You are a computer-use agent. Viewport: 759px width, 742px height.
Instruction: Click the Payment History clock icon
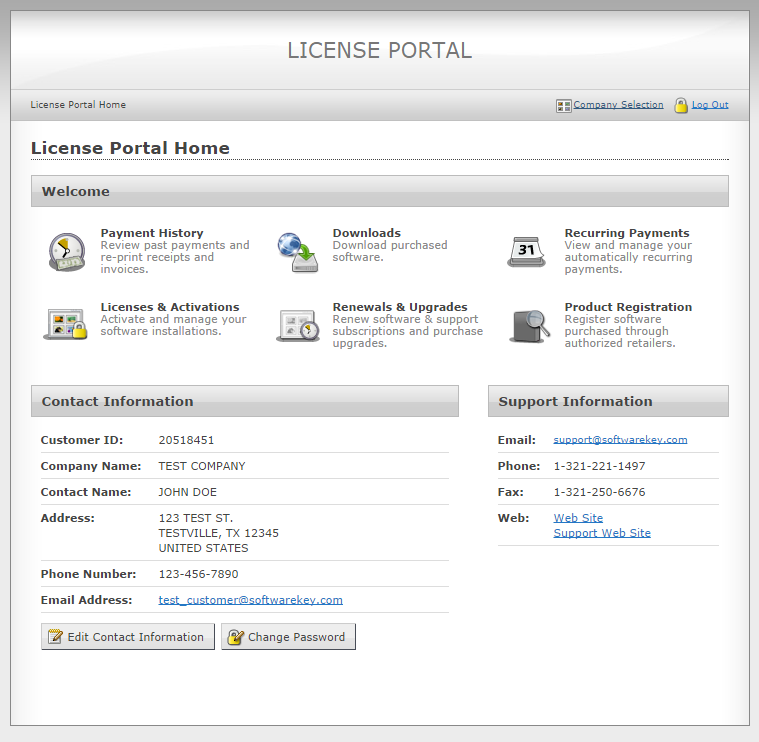click(x=67, y=252)
